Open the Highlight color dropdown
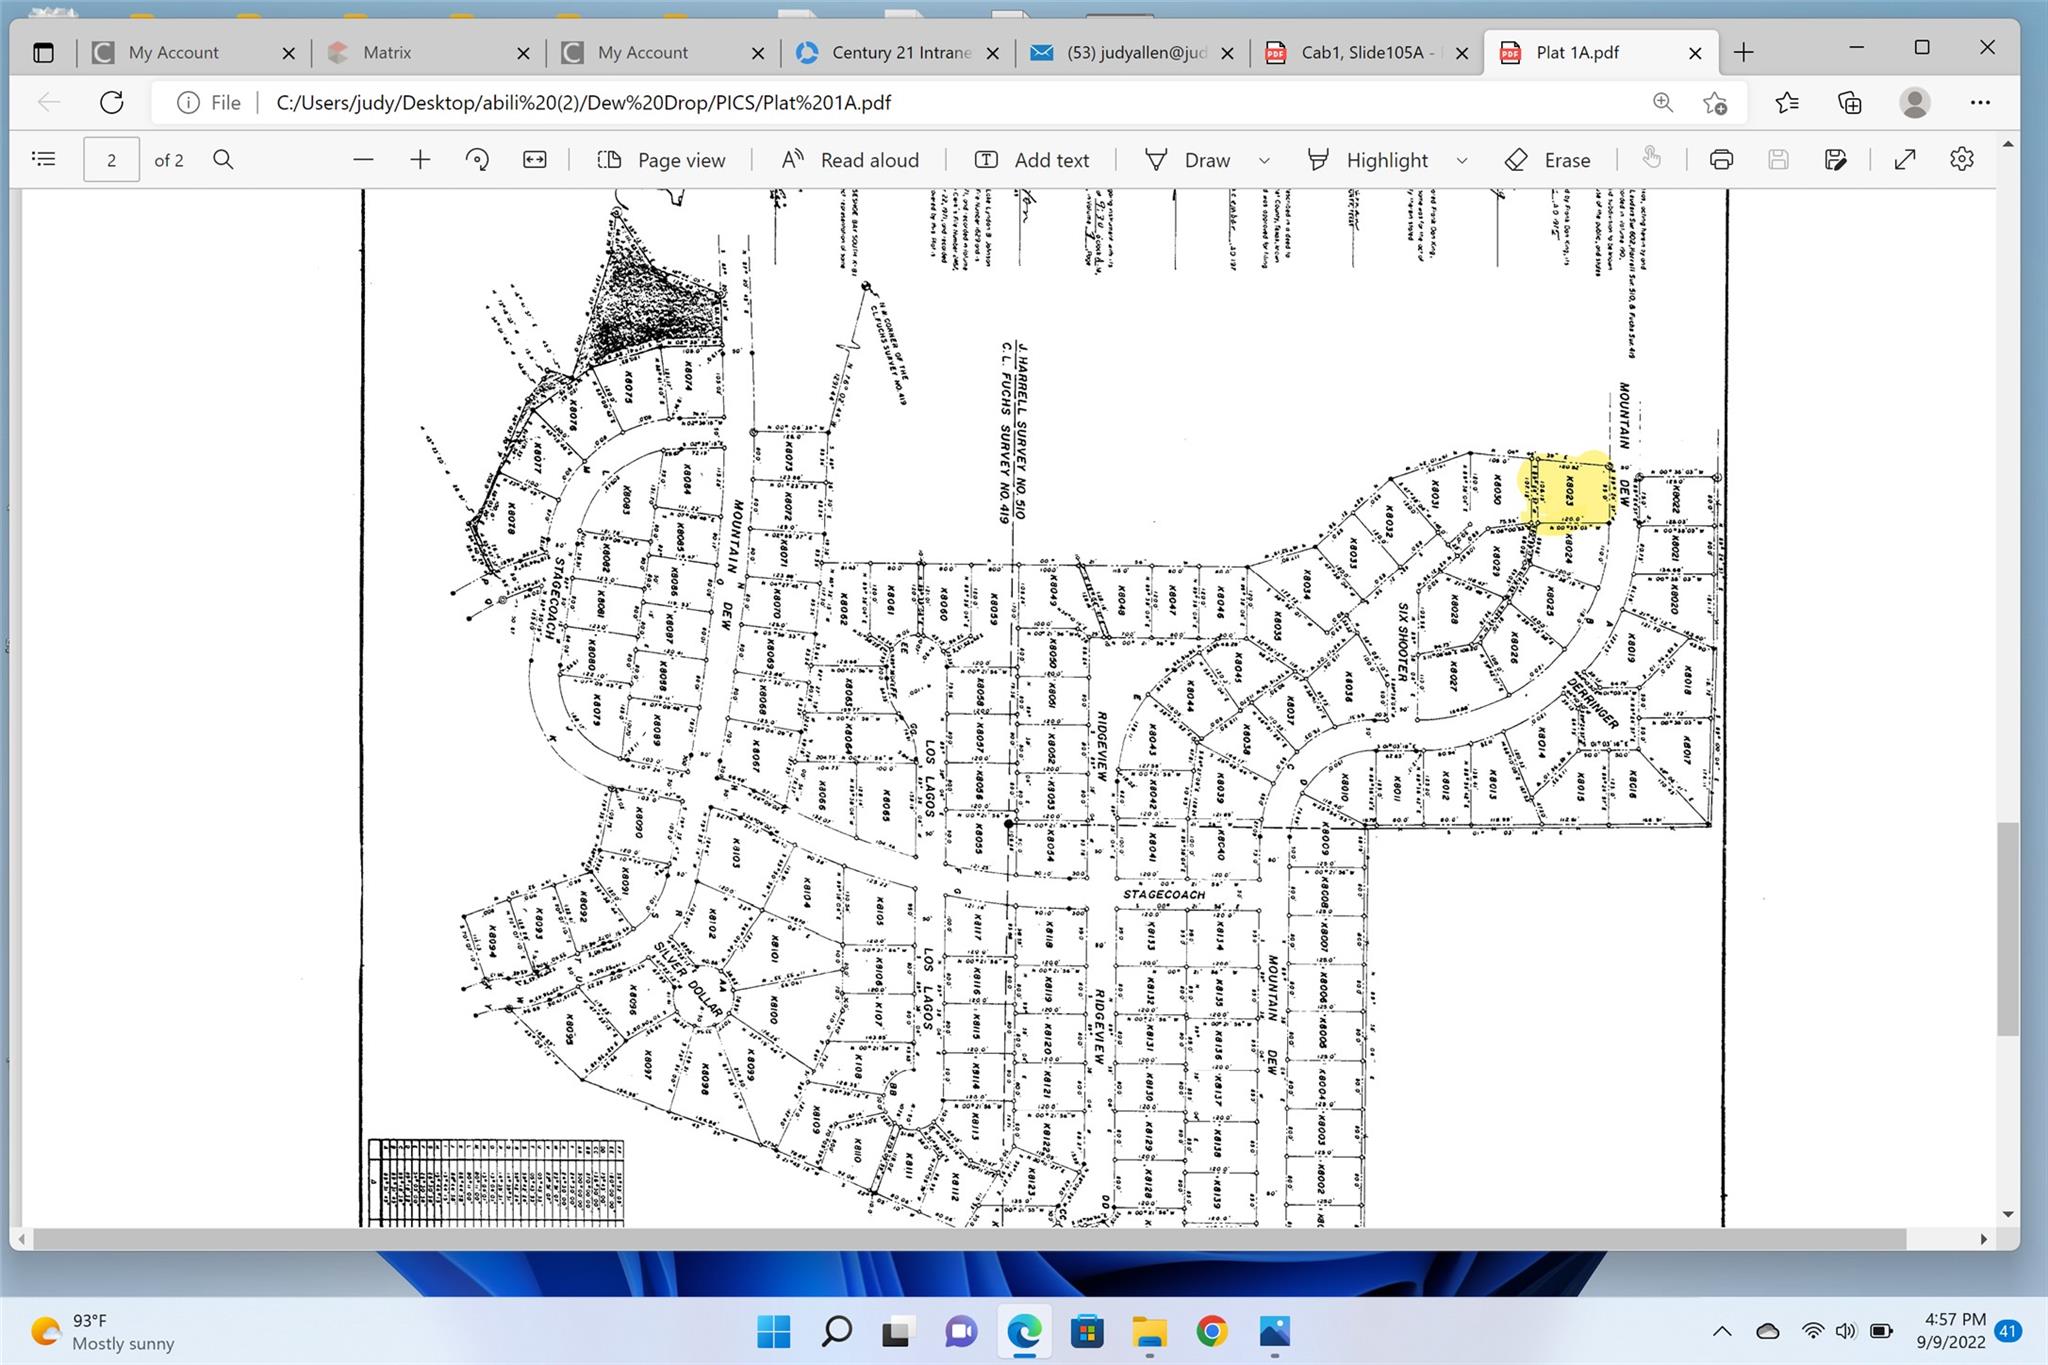Screen dimensions: 2048x1365 click(x=1461, y=160)
